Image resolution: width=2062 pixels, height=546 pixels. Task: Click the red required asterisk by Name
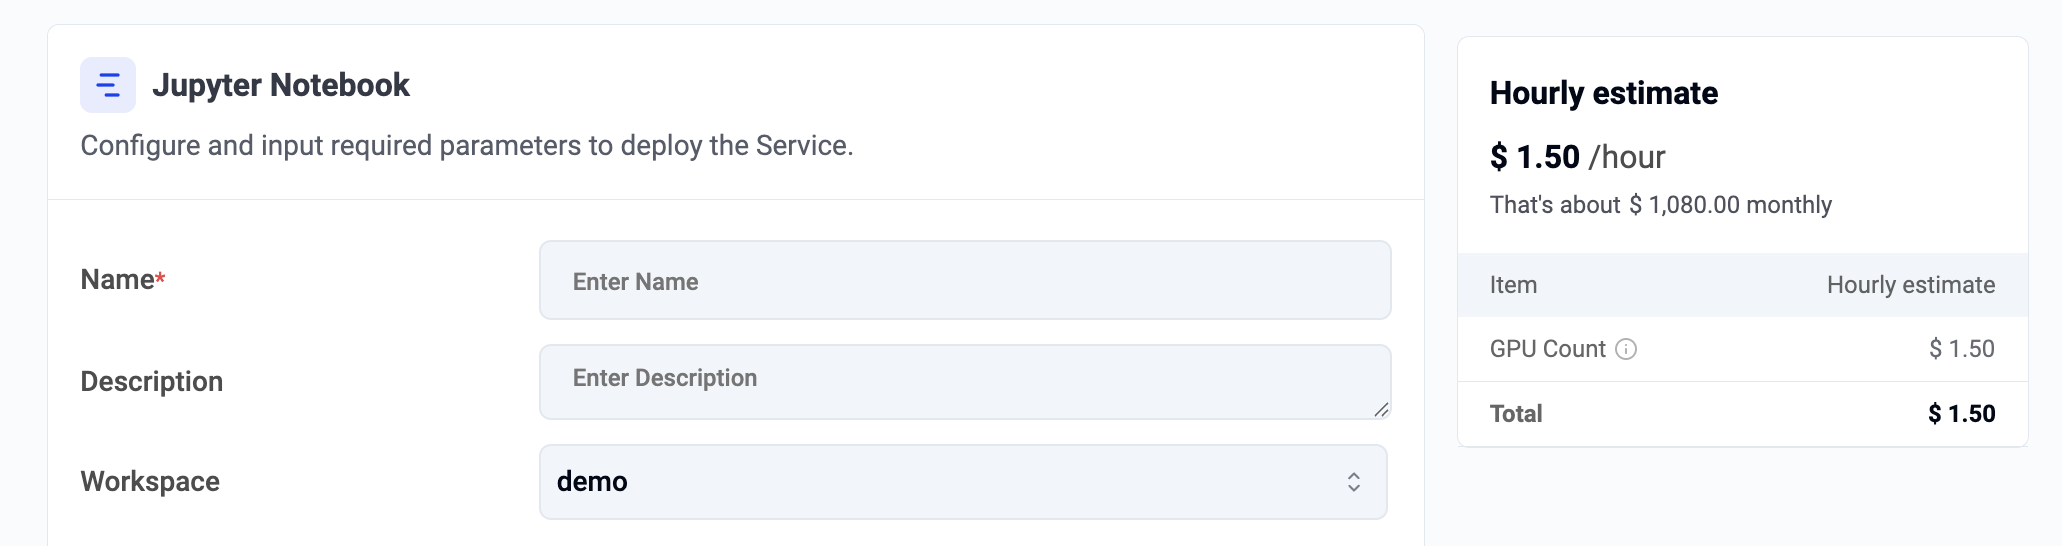(160, 279)
